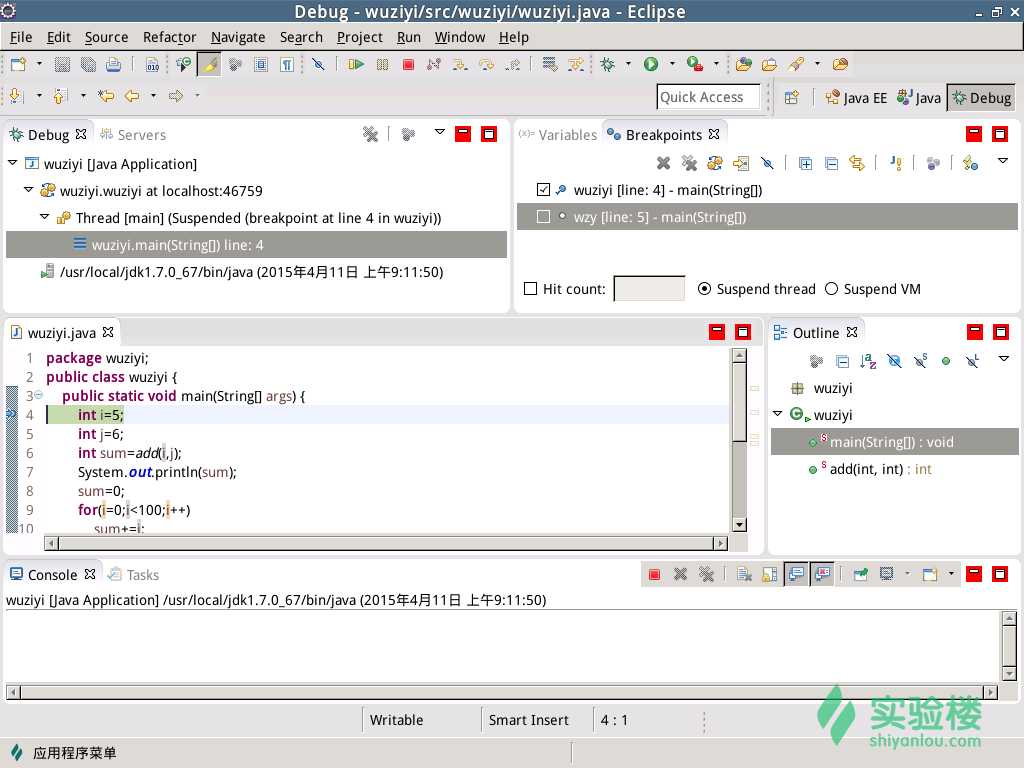Screen dimensions: 1024x768
Task: Click the New file wizard icon
Action: point(18,64)
